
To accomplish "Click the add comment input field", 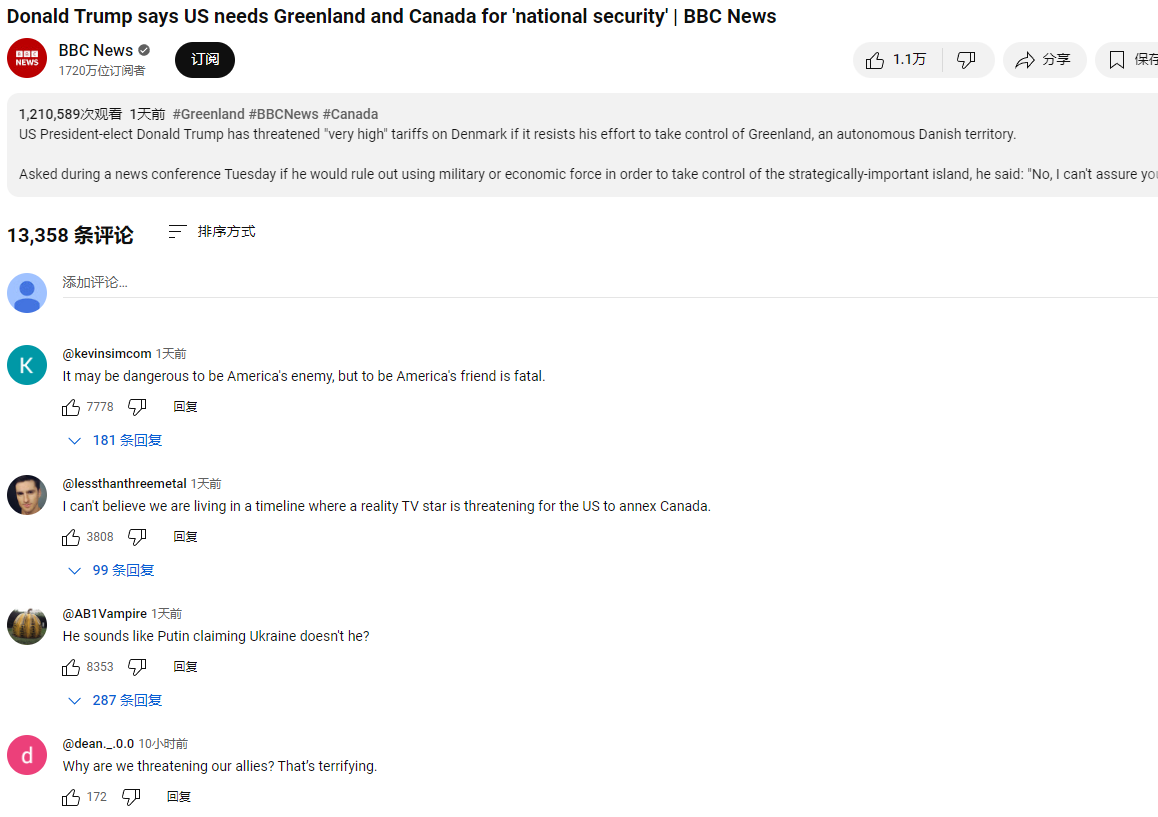I will click(x=600, y=283).
